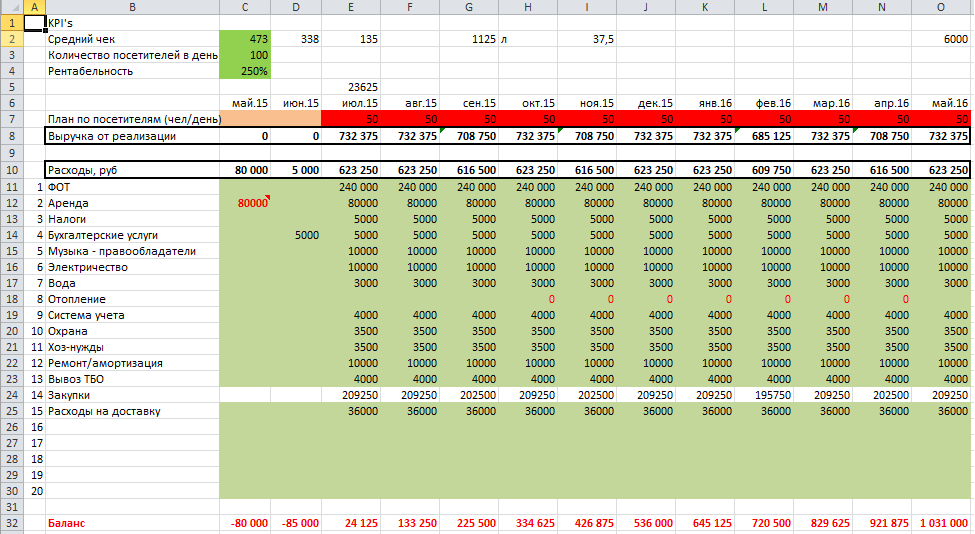The width and height of the screenshot is (975, 534).
Task: Select row 24 header
Action: pyautogui.click(x=12, y=395)
